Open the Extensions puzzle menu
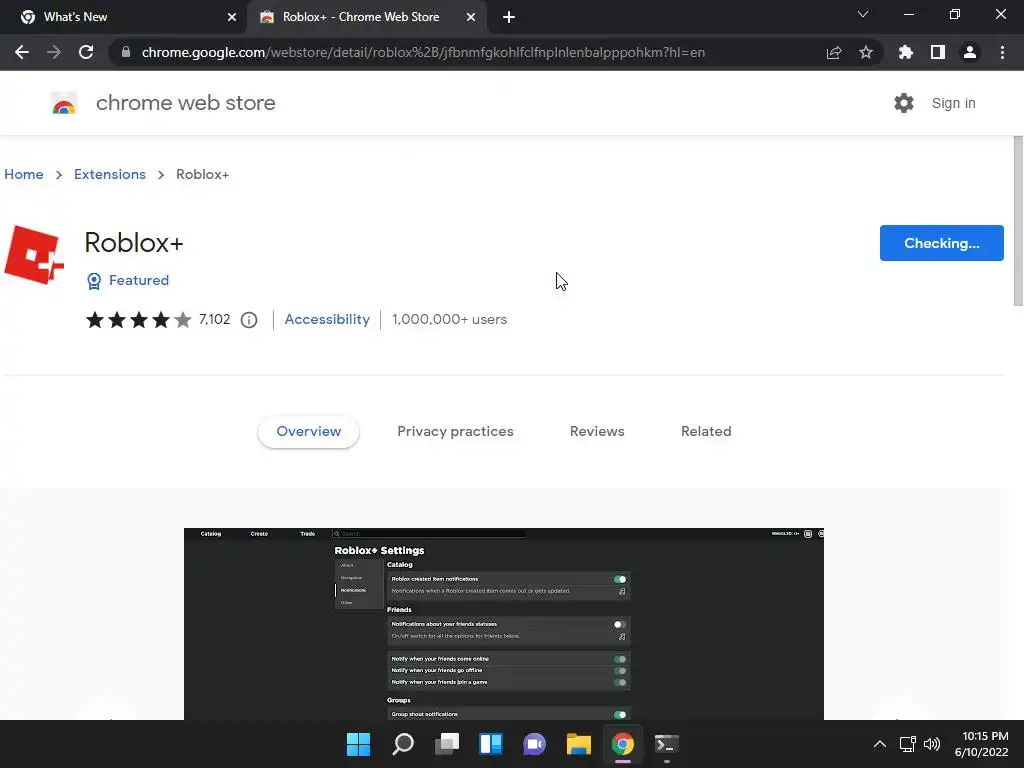The height and width of the screenshot is (768, 1024). pyautogui.click(x=906, y=52)
